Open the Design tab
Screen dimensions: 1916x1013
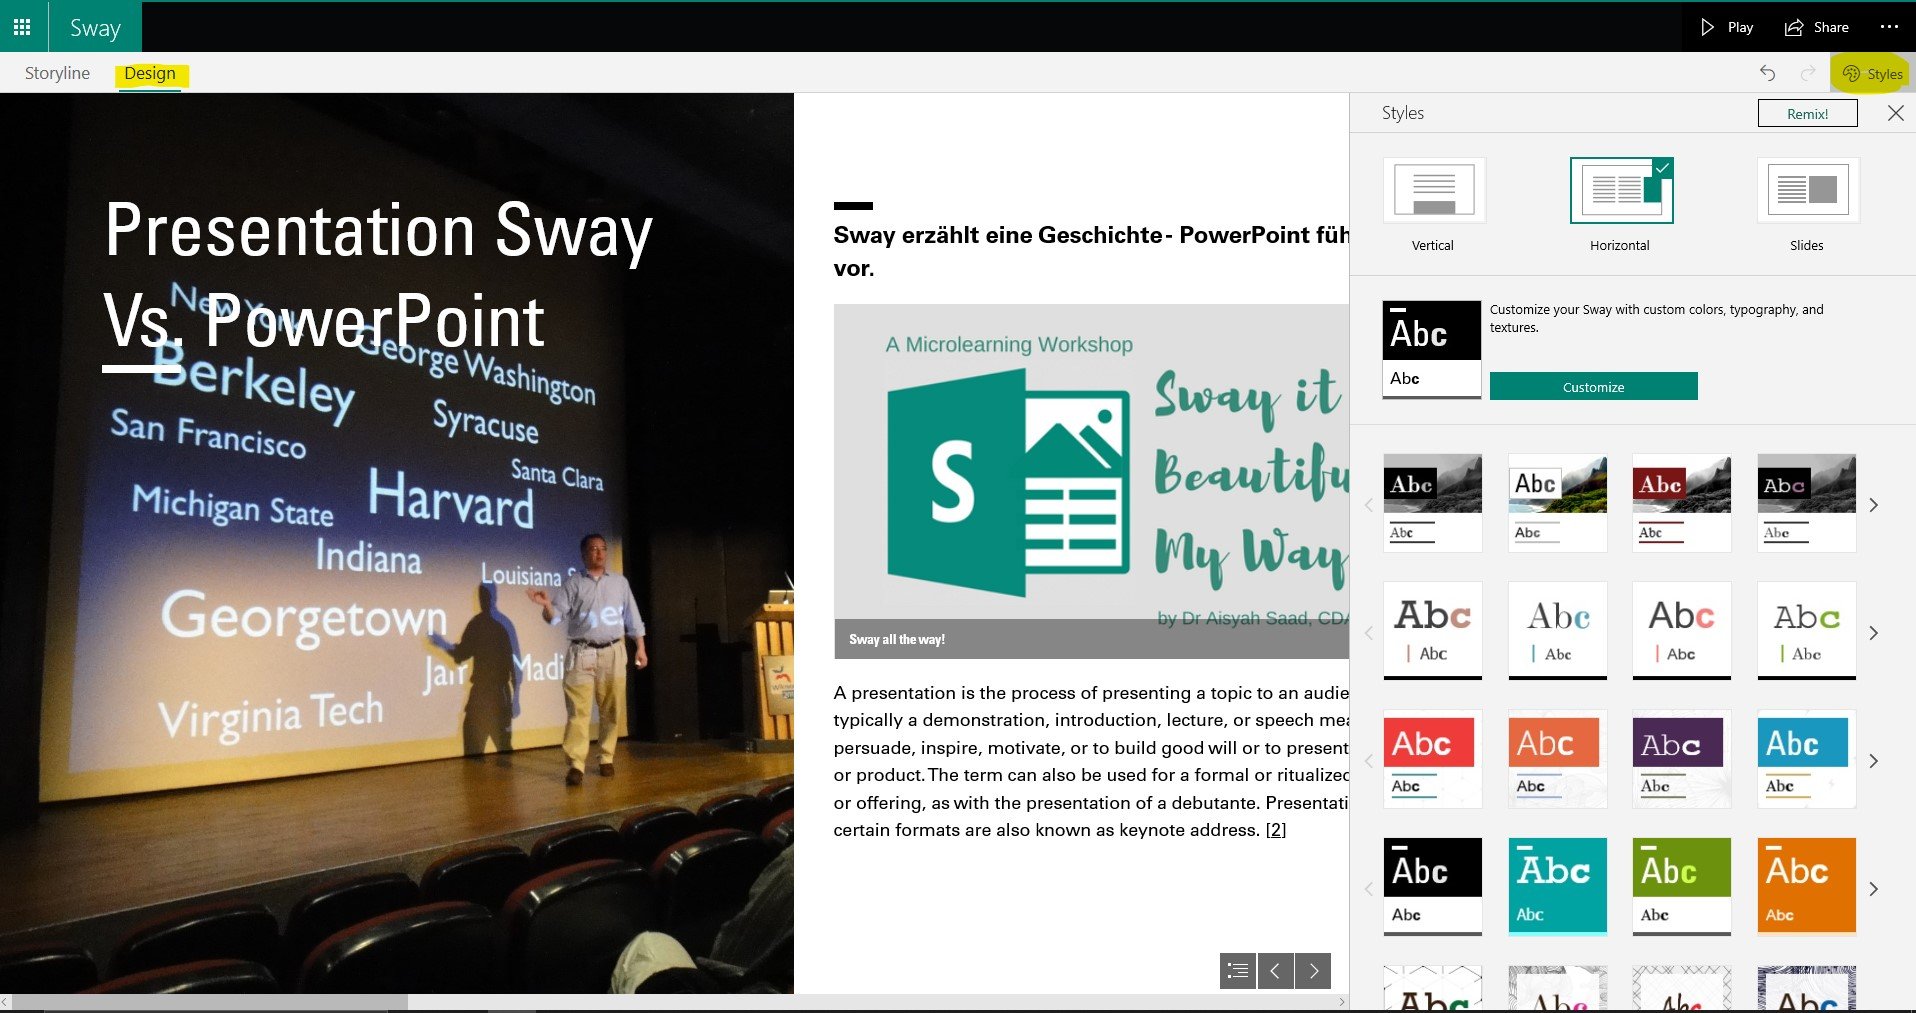coord(149,72)
